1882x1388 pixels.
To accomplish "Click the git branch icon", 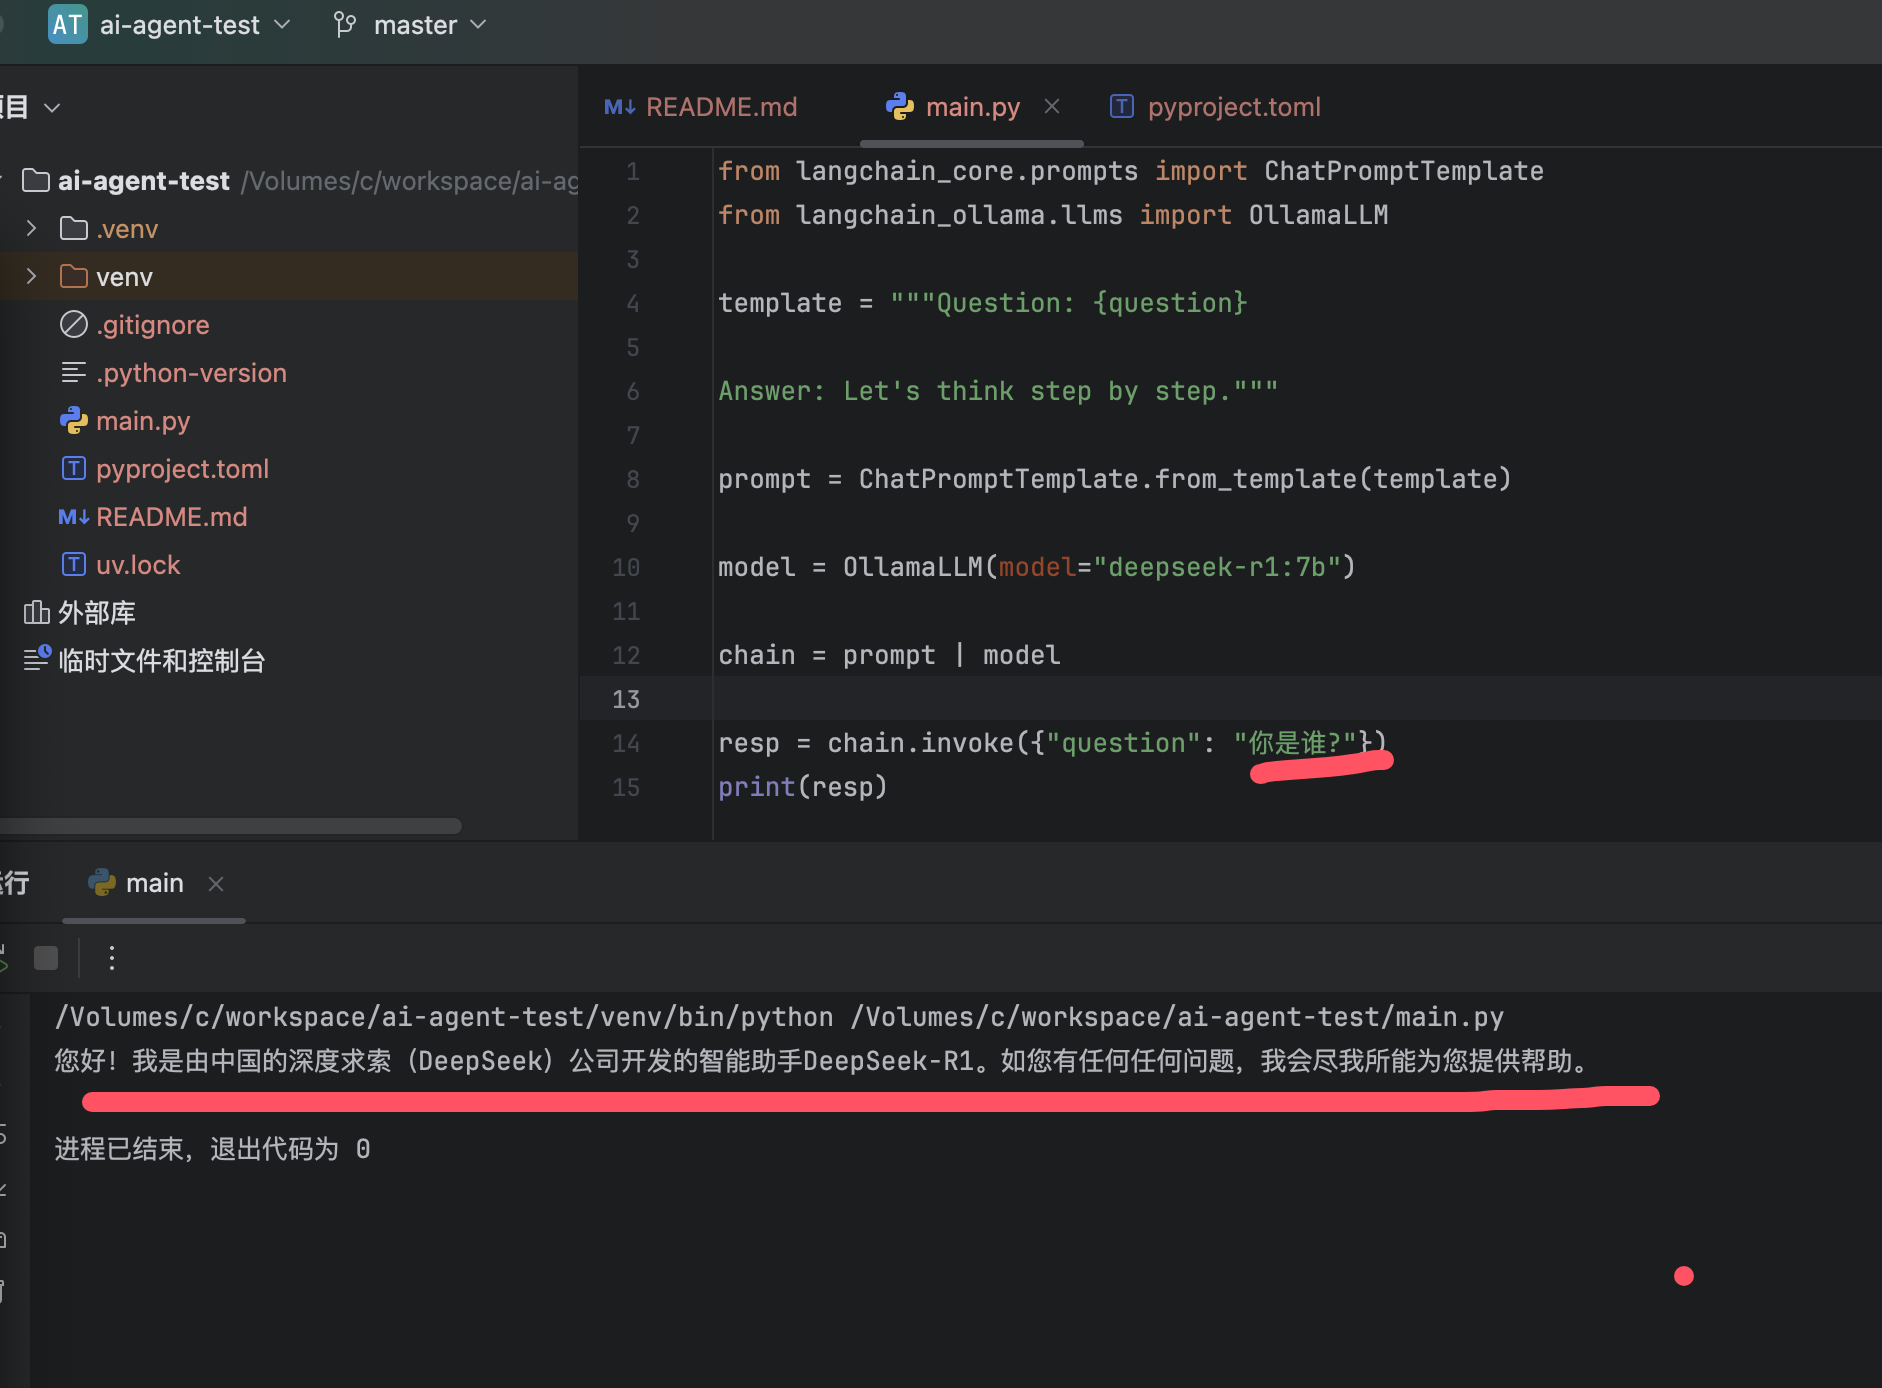I will [x=345, y=24].
